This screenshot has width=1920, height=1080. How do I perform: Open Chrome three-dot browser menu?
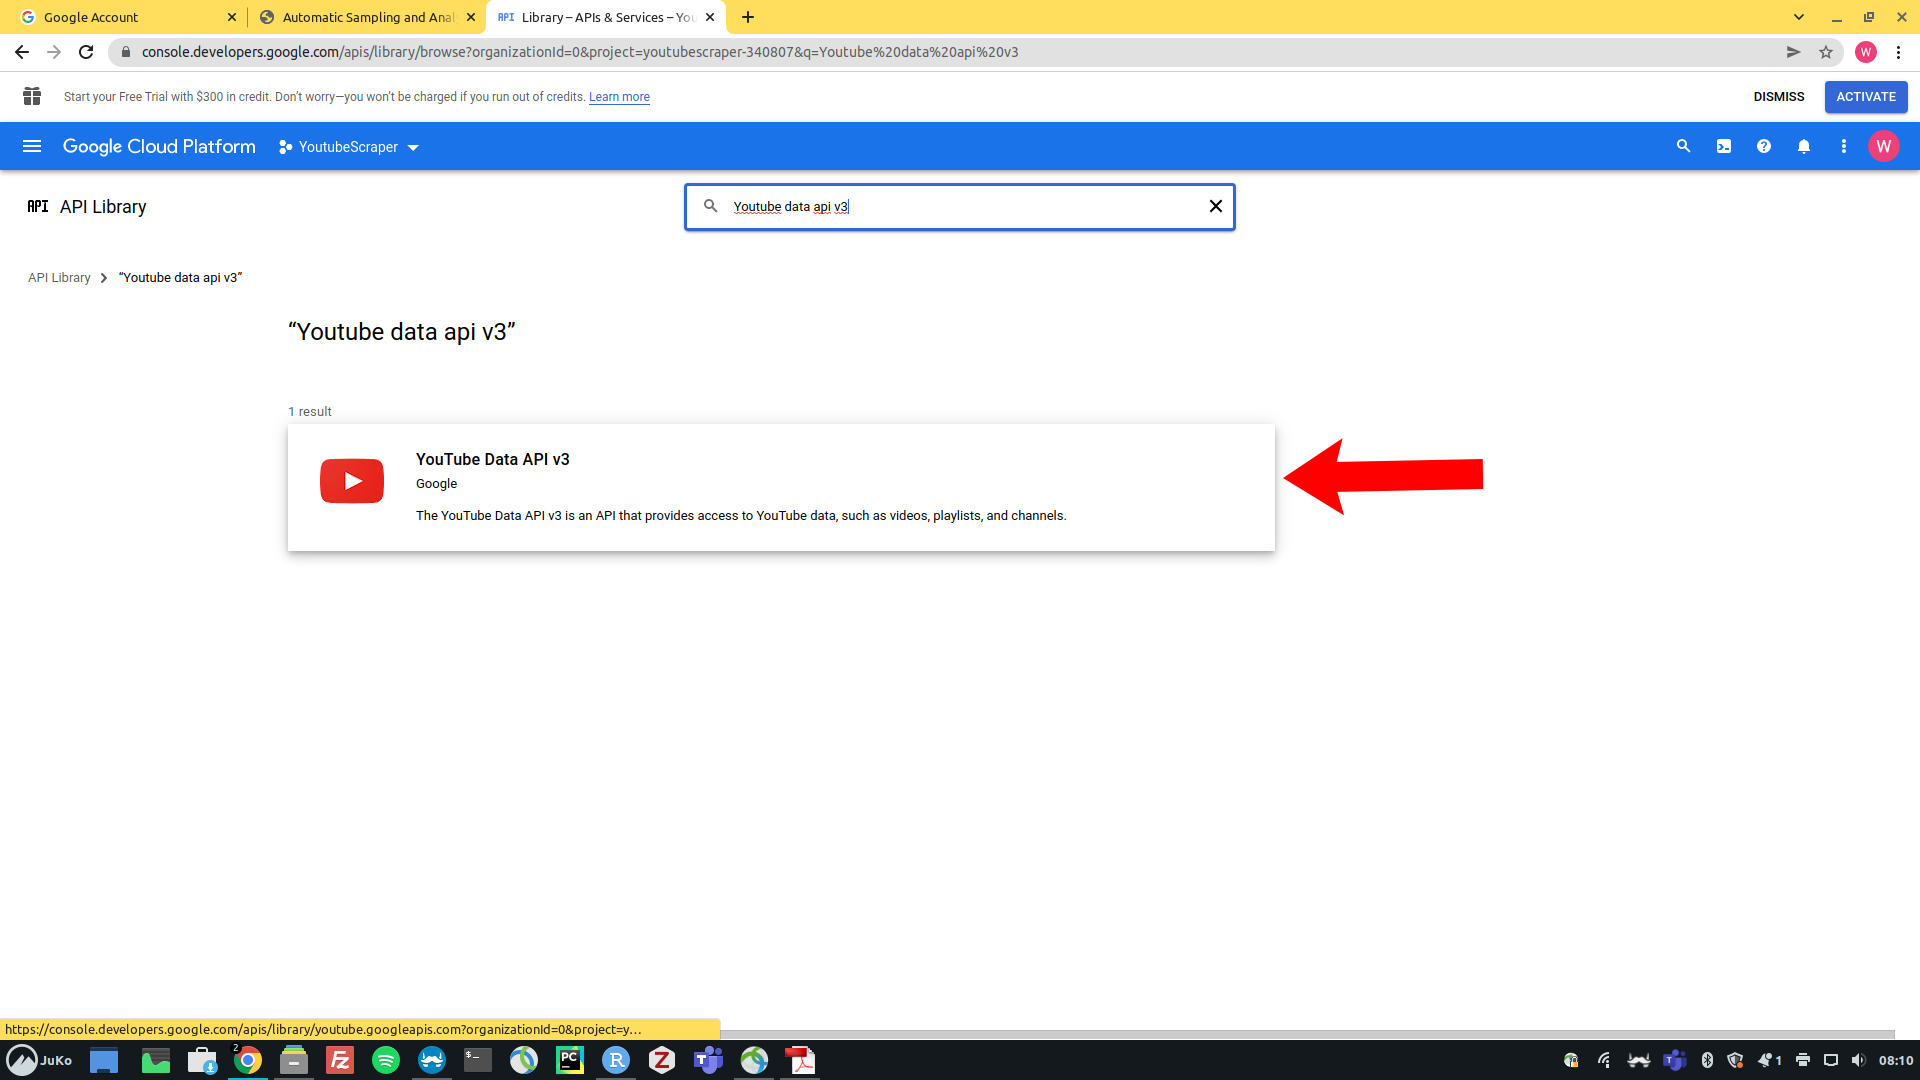[x=1898, y=52]
